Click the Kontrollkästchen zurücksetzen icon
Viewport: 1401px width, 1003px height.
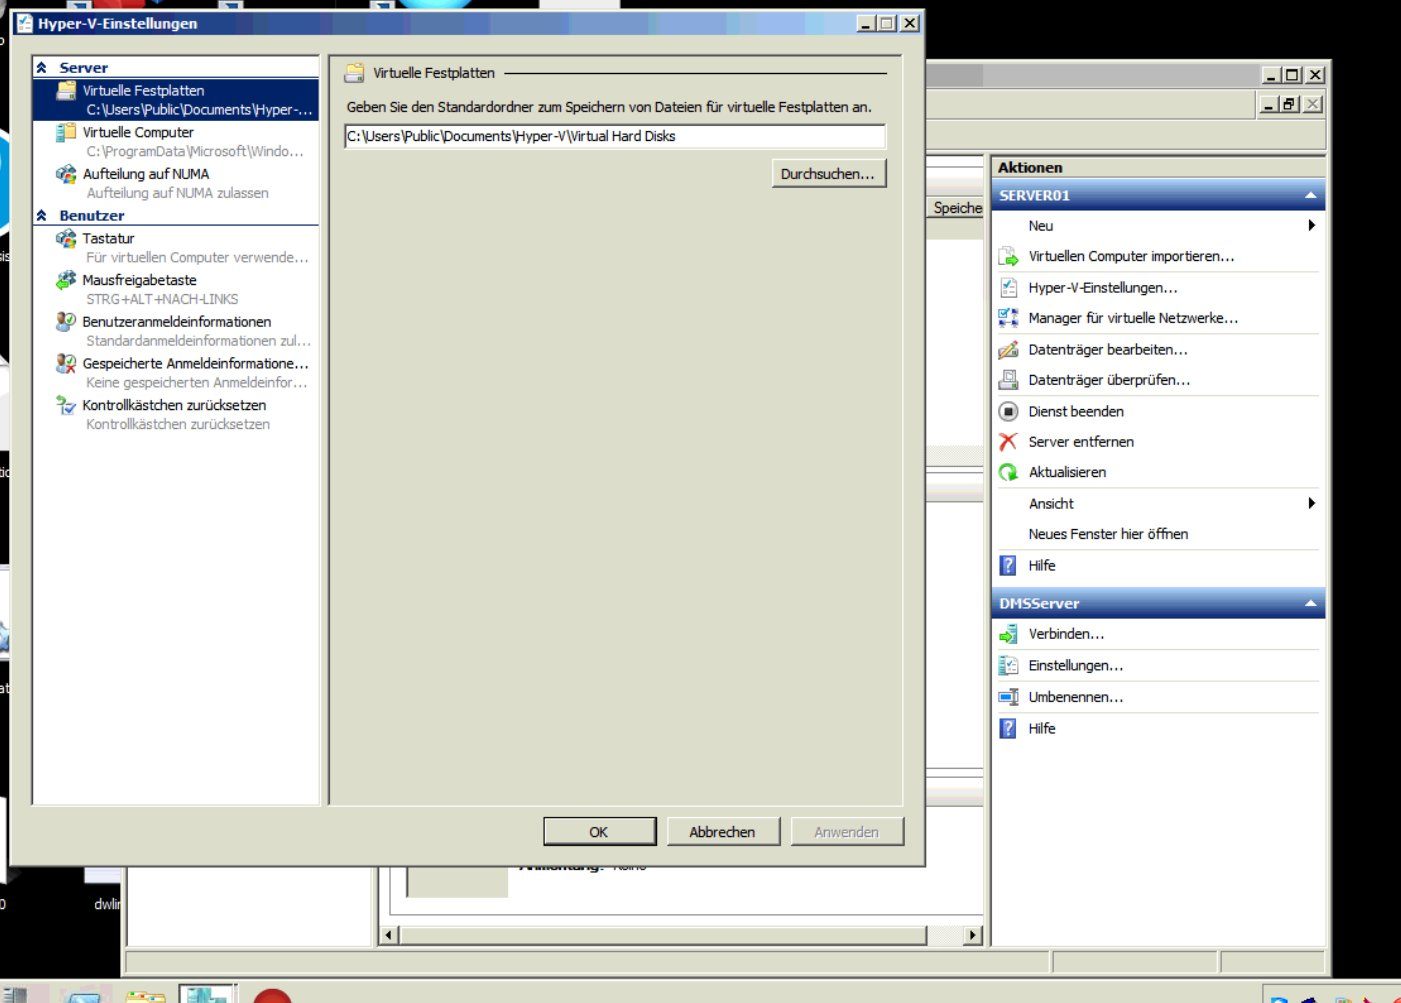pos(66,405)
